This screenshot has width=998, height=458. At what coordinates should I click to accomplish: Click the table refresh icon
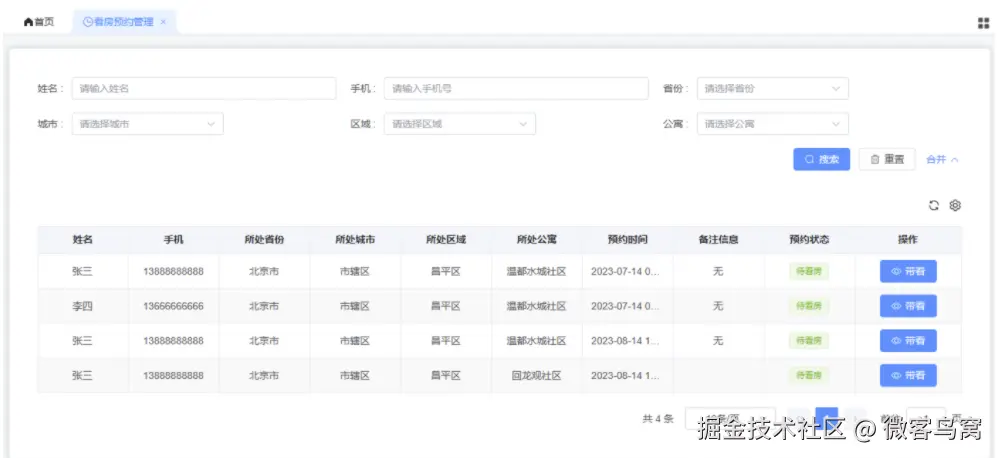[x=934, y=205]
